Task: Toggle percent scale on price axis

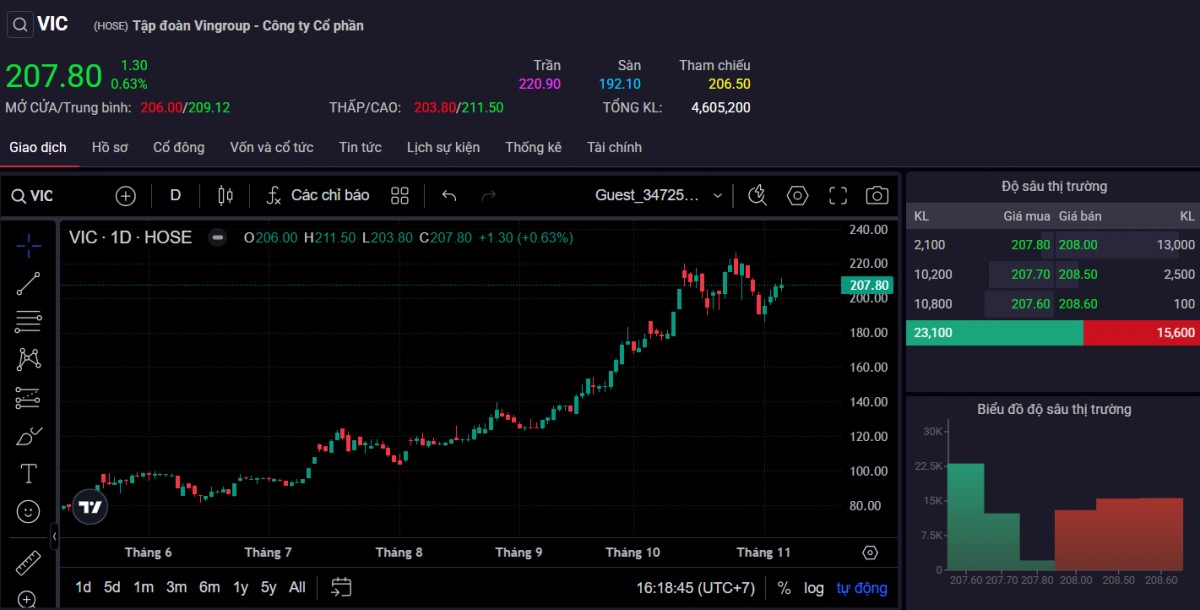Action: click(x=784, y=588)
